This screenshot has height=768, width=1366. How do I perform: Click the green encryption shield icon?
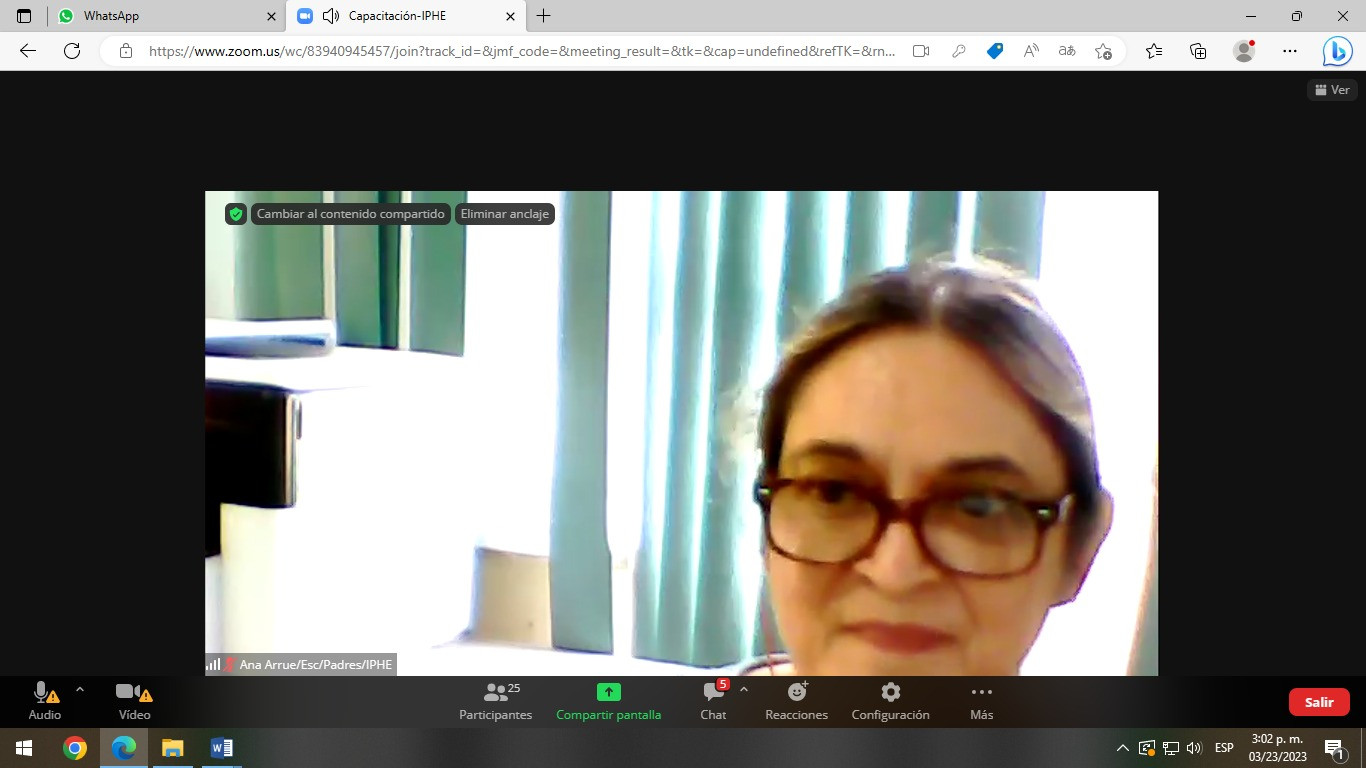236,214
